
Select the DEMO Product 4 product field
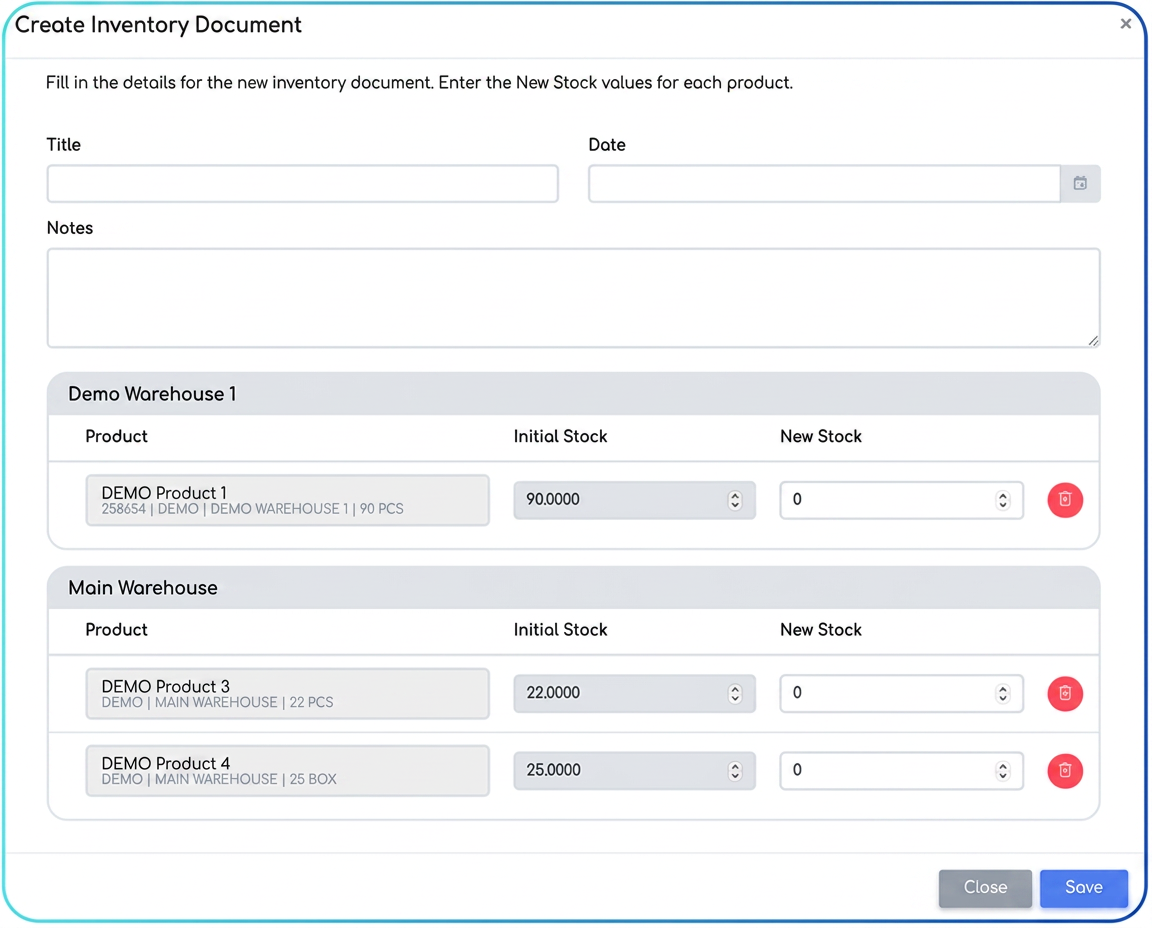pos(287,771)
